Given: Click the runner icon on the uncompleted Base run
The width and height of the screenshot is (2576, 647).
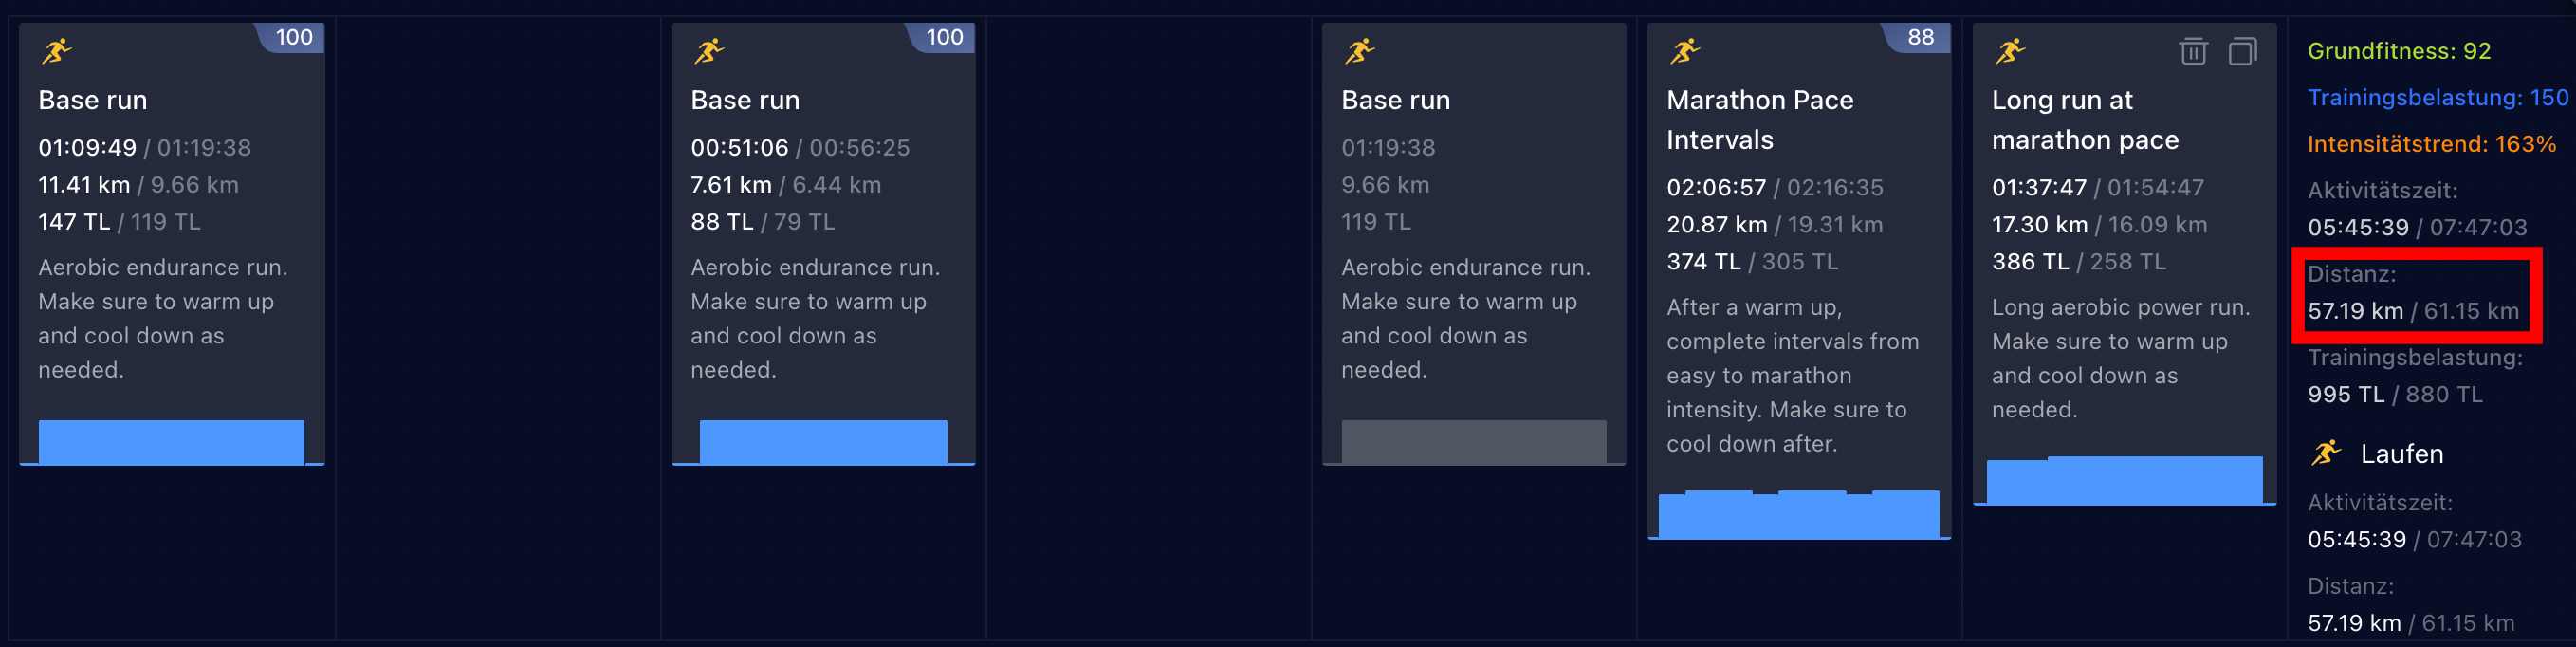Looking at the screenshot, I should 1360,50.
